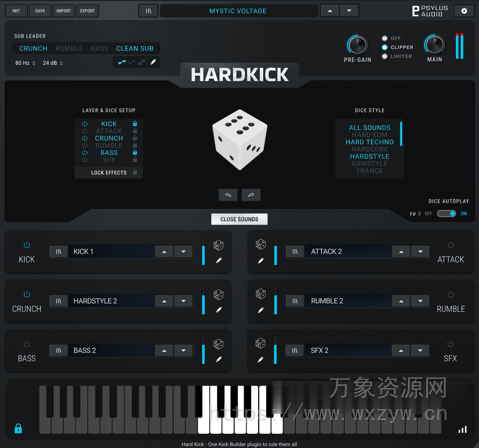Toggle the keyboard lock icon

[x=18, y=428]
